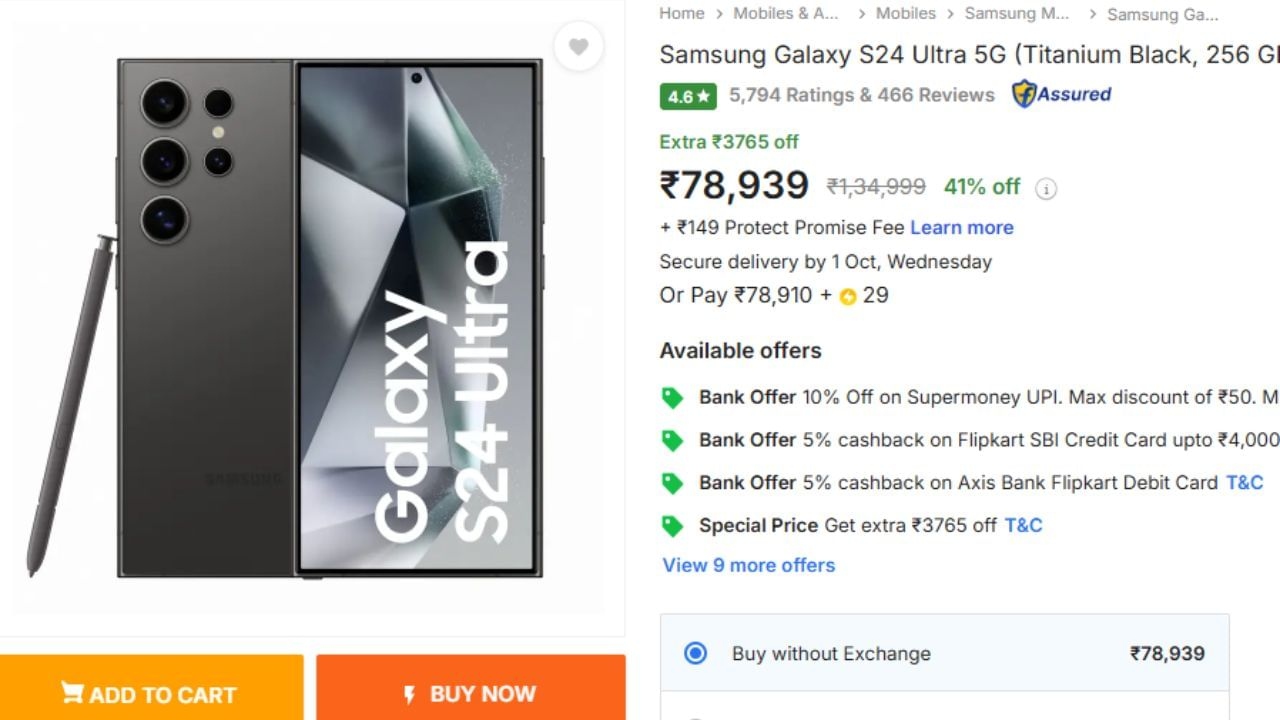Open the 5,794 Ratings & 466 Reviews link
The image size is (1280, 720).
[x=861, y=96]
